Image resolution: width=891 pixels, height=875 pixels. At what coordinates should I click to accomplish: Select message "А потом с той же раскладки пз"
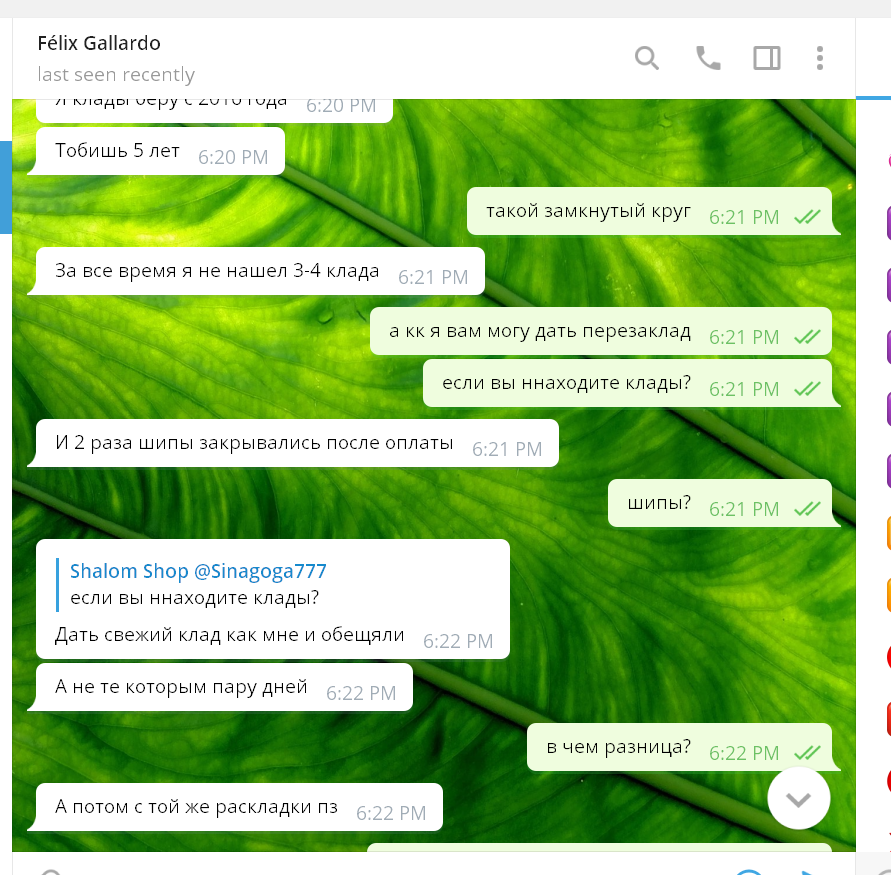pos(196,807)
